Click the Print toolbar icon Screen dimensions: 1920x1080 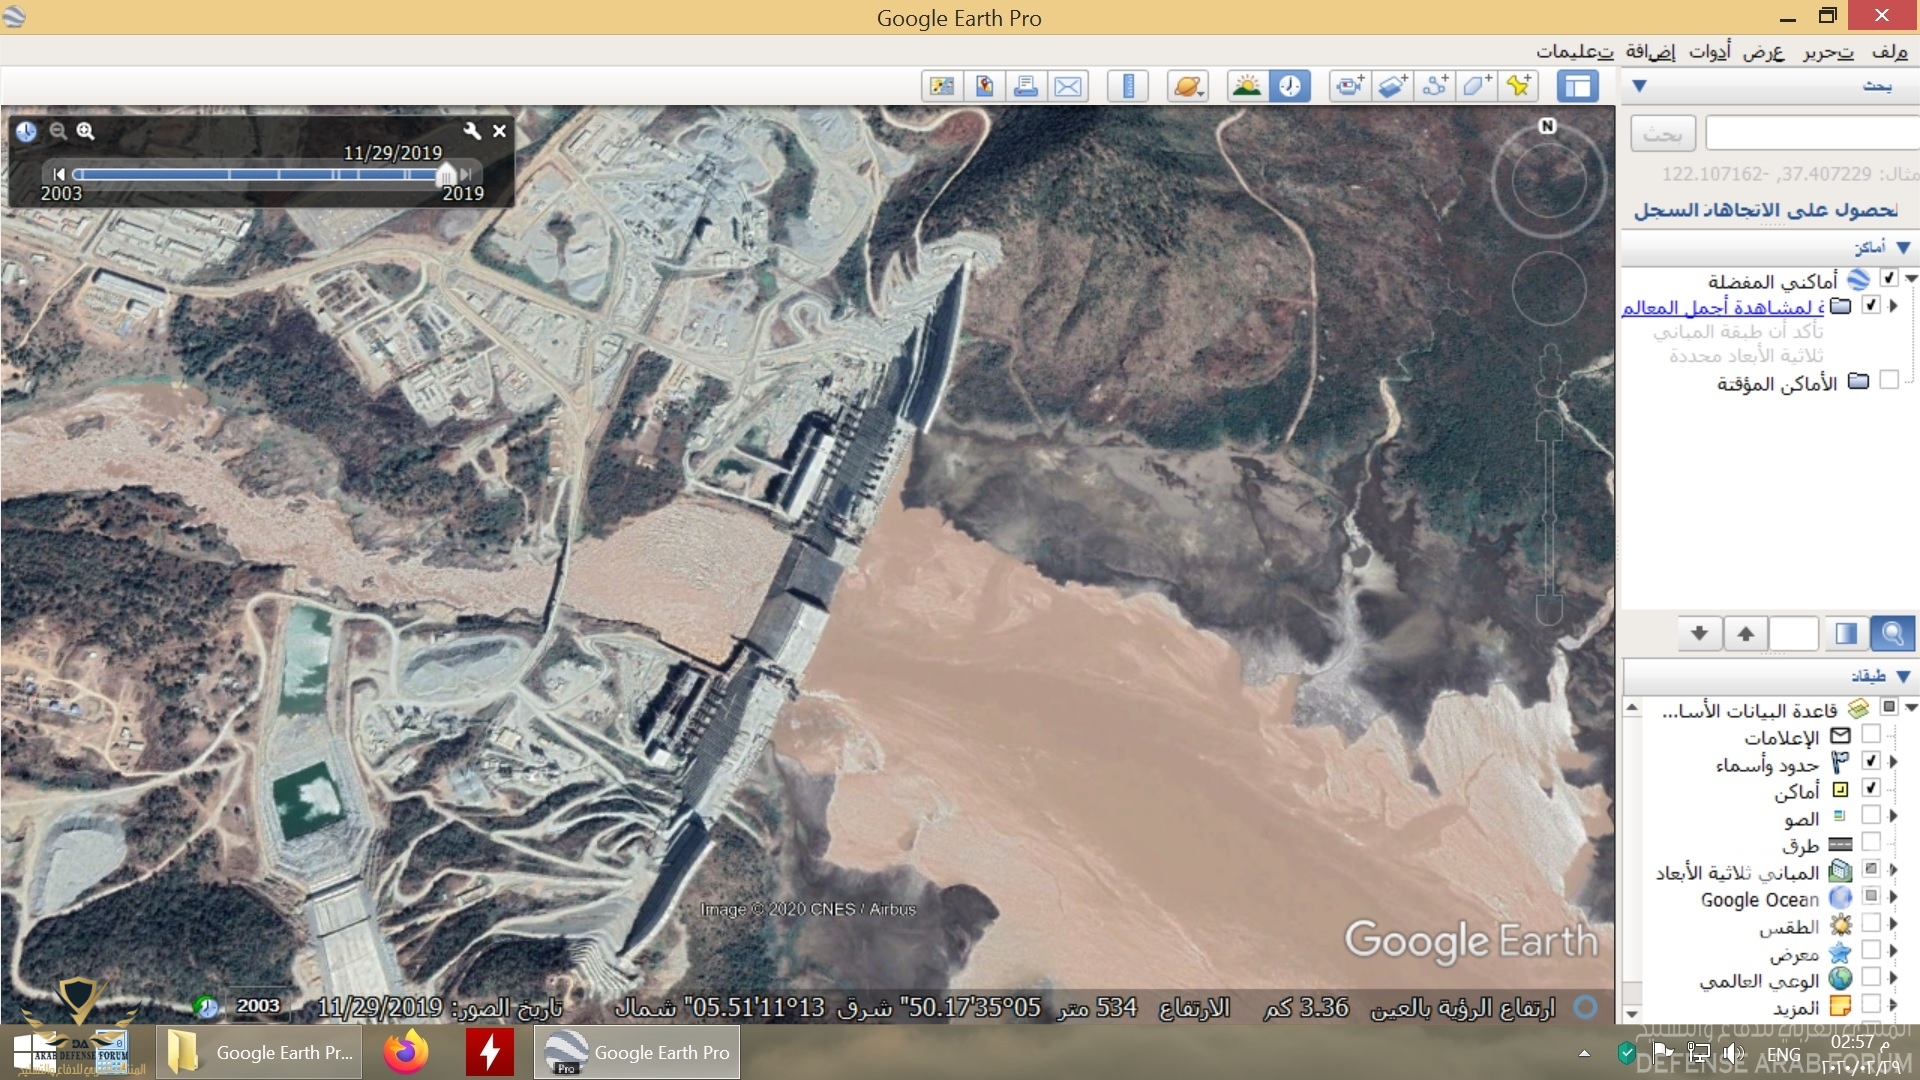point(1026,86)
